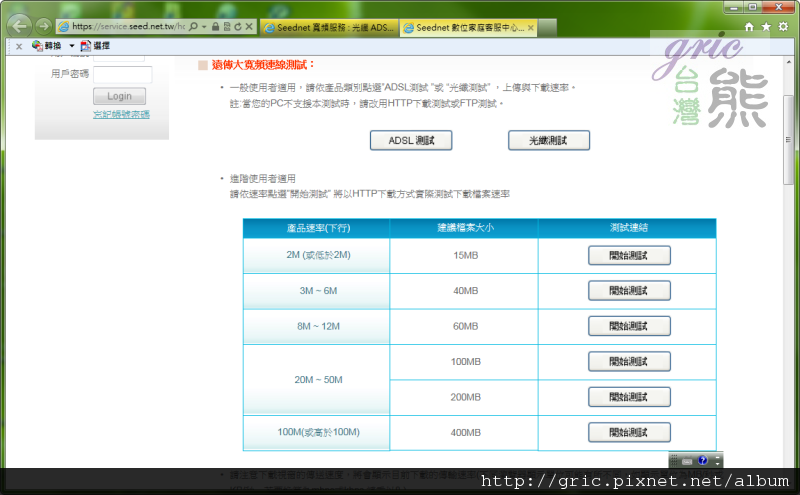Image resolution: width=800 pixels, height=495 pixels.
Task: Minimize the language bar with the dash button
Action: coord(717,457)
